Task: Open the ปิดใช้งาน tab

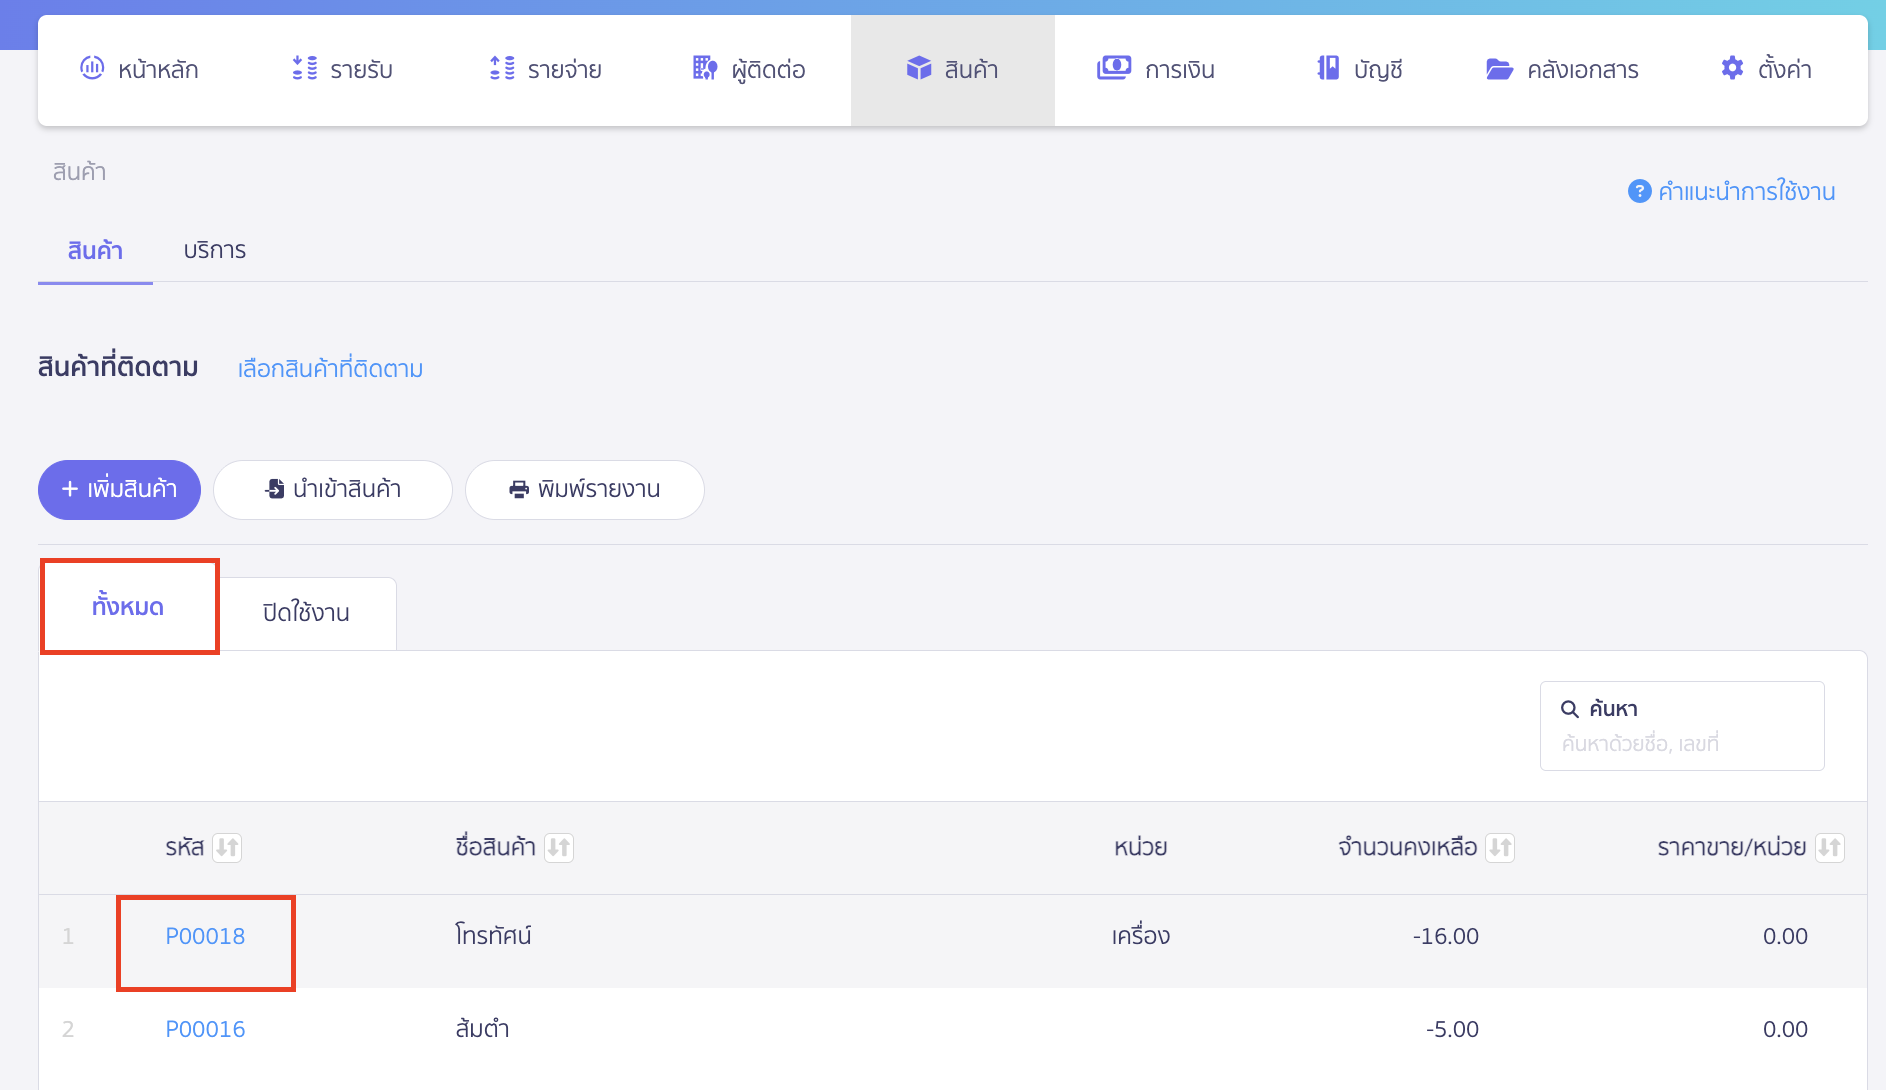Action: [x=306, y=613]
